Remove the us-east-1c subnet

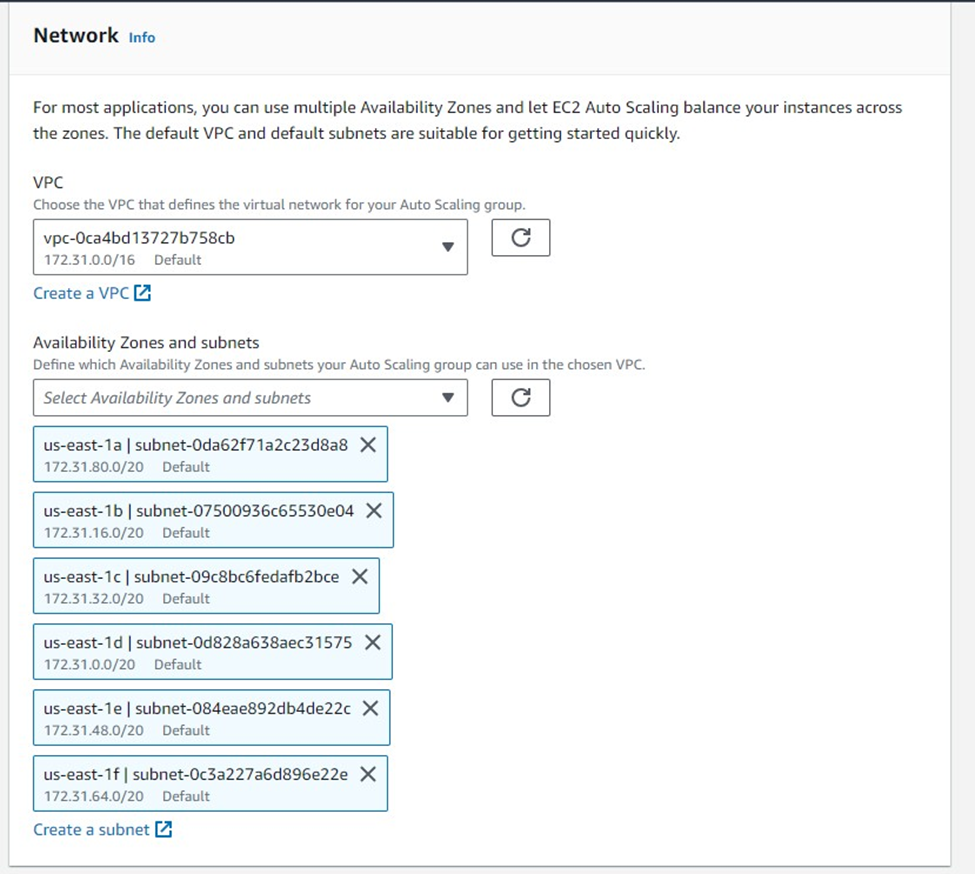pyautogui.click(x=360, y=577)
